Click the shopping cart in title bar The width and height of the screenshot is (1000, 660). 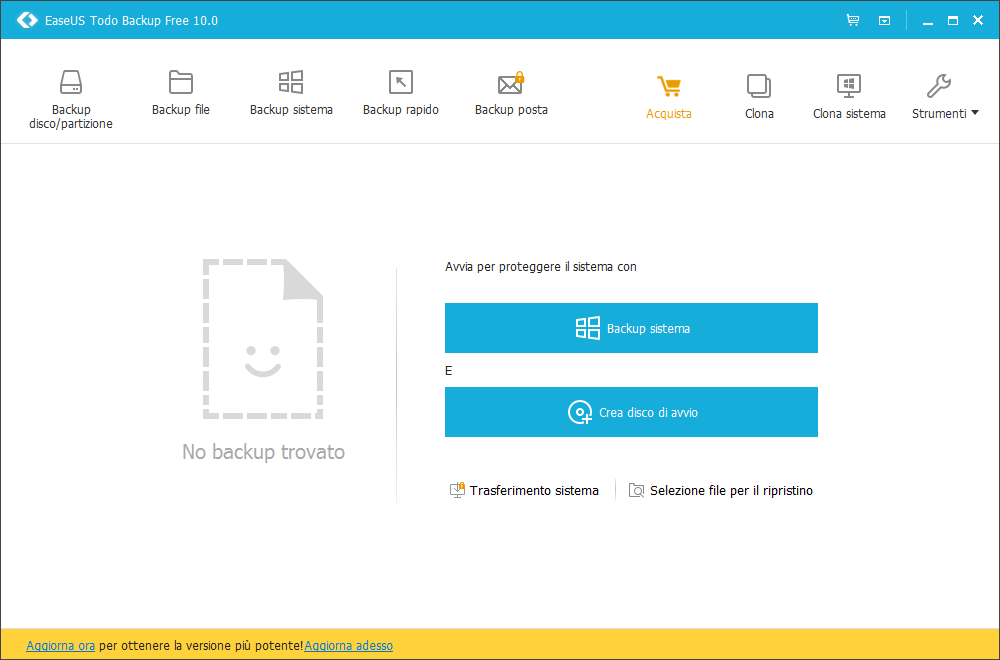(x=853, y=20)
